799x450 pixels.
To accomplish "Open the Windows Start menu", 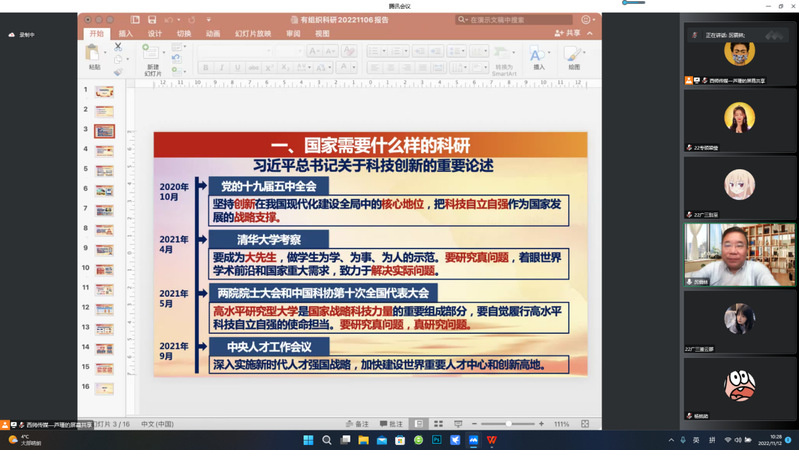I will tap(308, 440).
